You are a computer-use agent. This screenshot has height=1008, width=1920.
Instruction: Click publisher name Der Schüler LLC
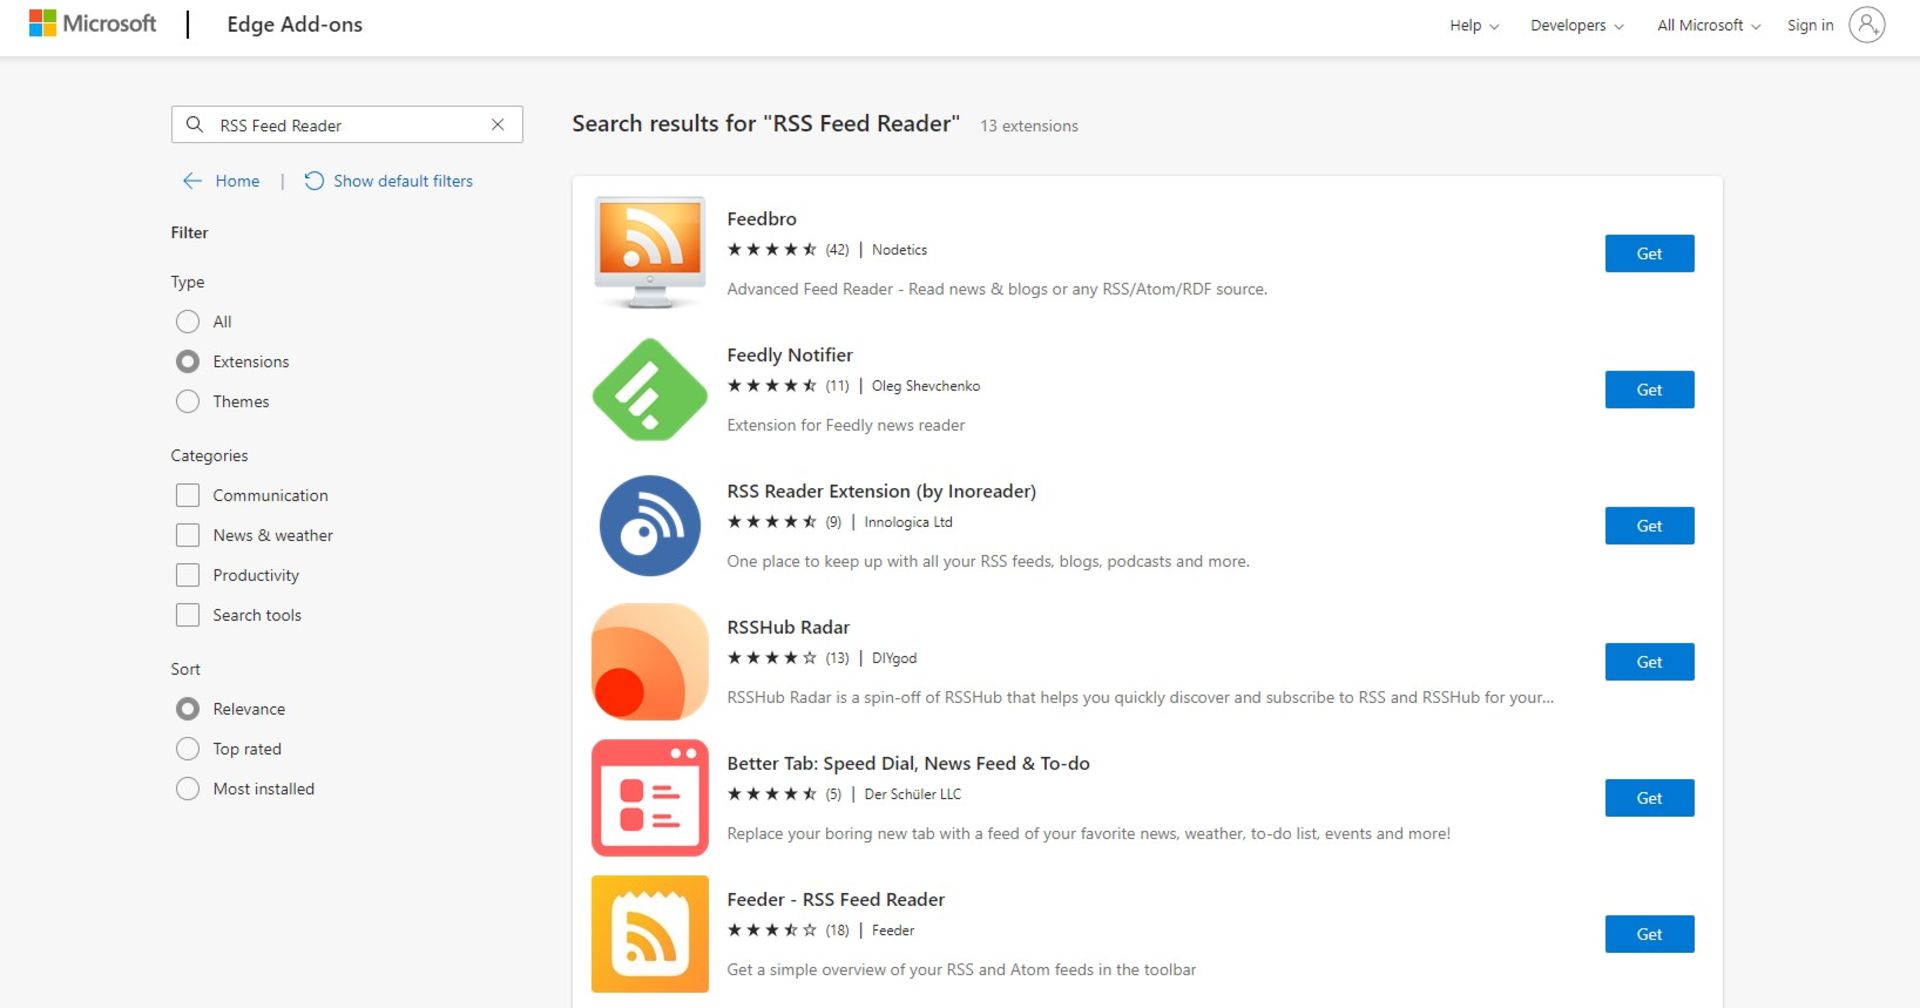(912, 793)
